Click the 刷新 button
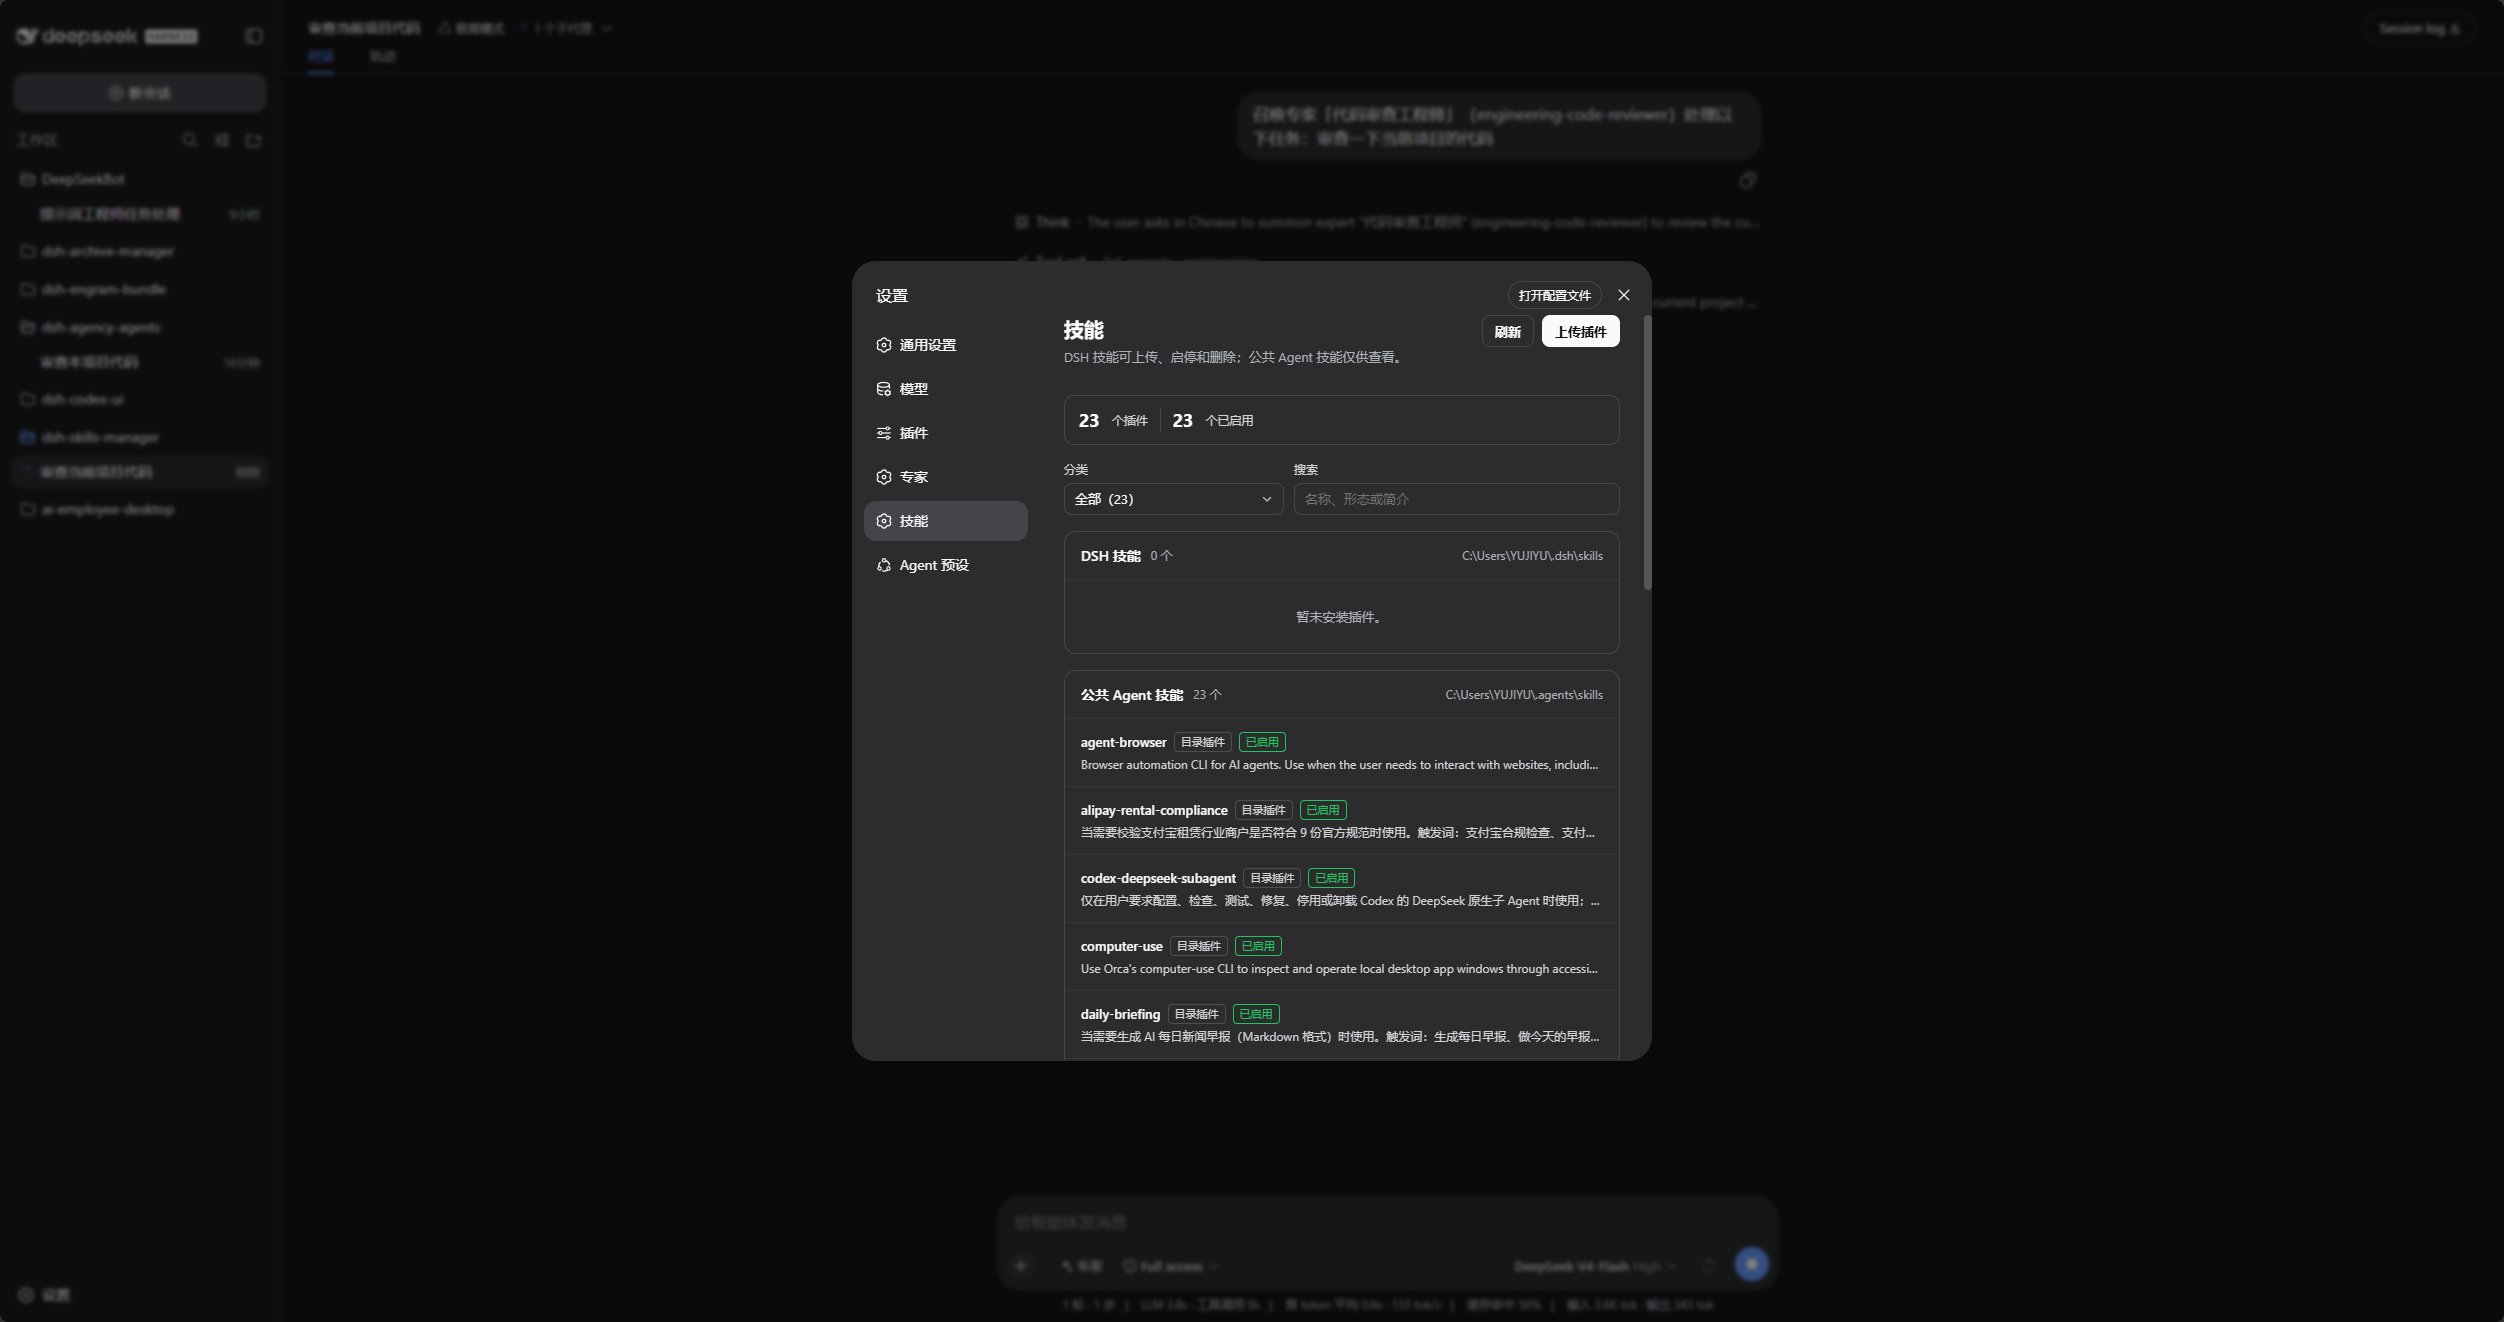This screenshot has height=1322, width=2504. 1507,331
